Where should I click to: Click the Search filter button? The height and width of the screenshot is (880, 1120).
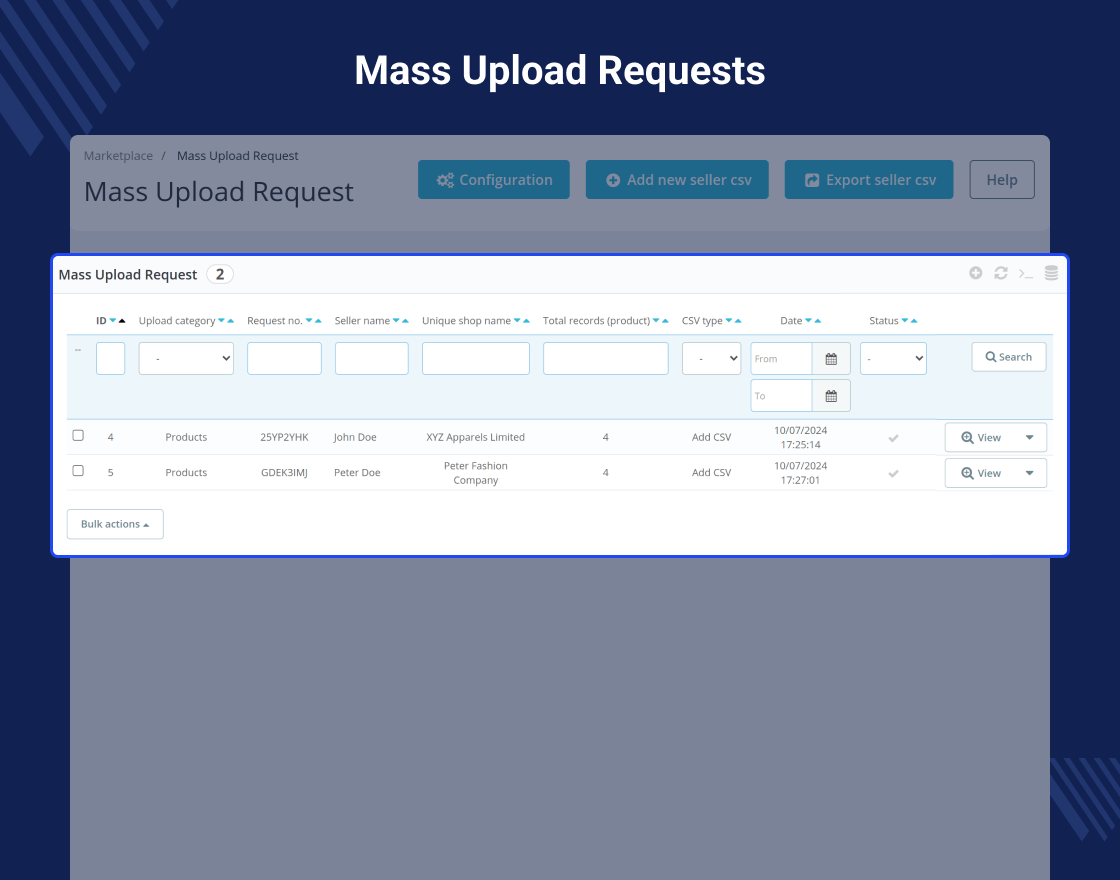tap(1009, 357)
